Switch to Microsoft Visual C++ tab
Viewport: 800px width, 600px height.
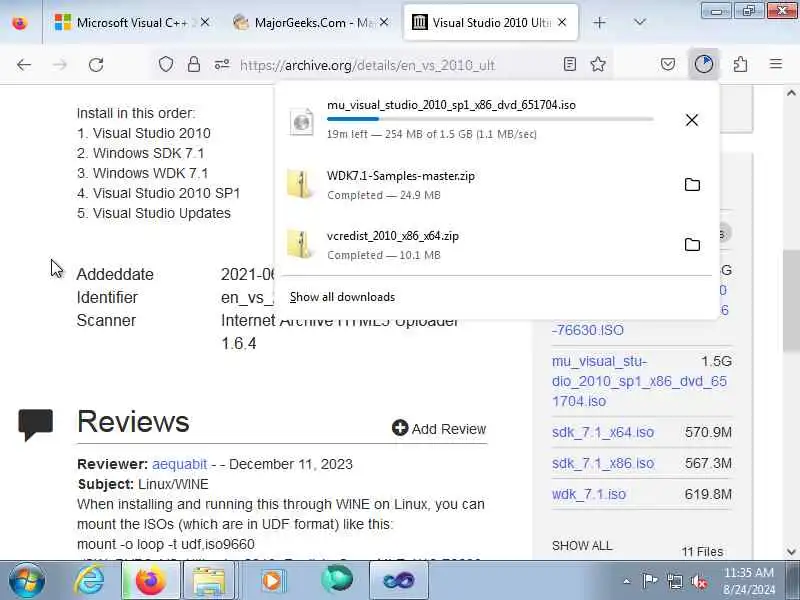[x=132, y=22]
